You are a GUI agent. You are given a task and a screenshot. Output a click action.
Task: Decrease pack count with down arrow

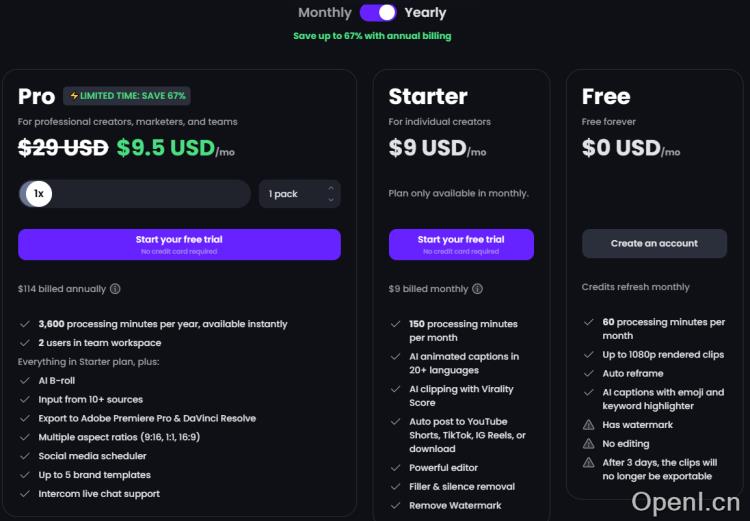click(x=331, y=200)
